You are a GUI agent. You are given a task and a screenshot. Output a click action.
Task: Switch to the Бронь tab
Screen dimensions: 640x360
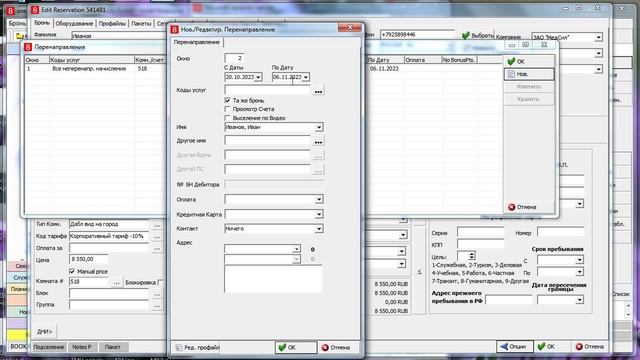[x=42, y=23]
